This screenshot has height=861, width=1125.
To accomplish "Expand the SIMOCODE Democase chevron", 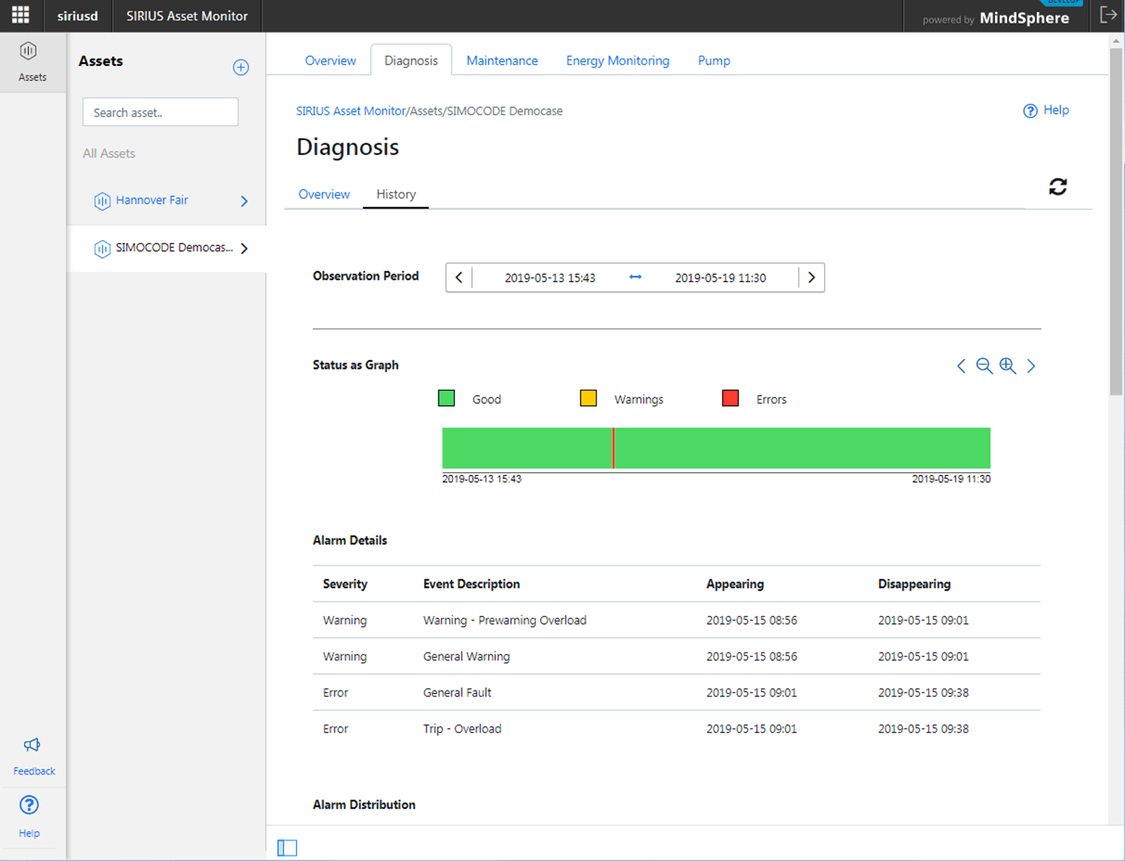I will click(244, 248).
